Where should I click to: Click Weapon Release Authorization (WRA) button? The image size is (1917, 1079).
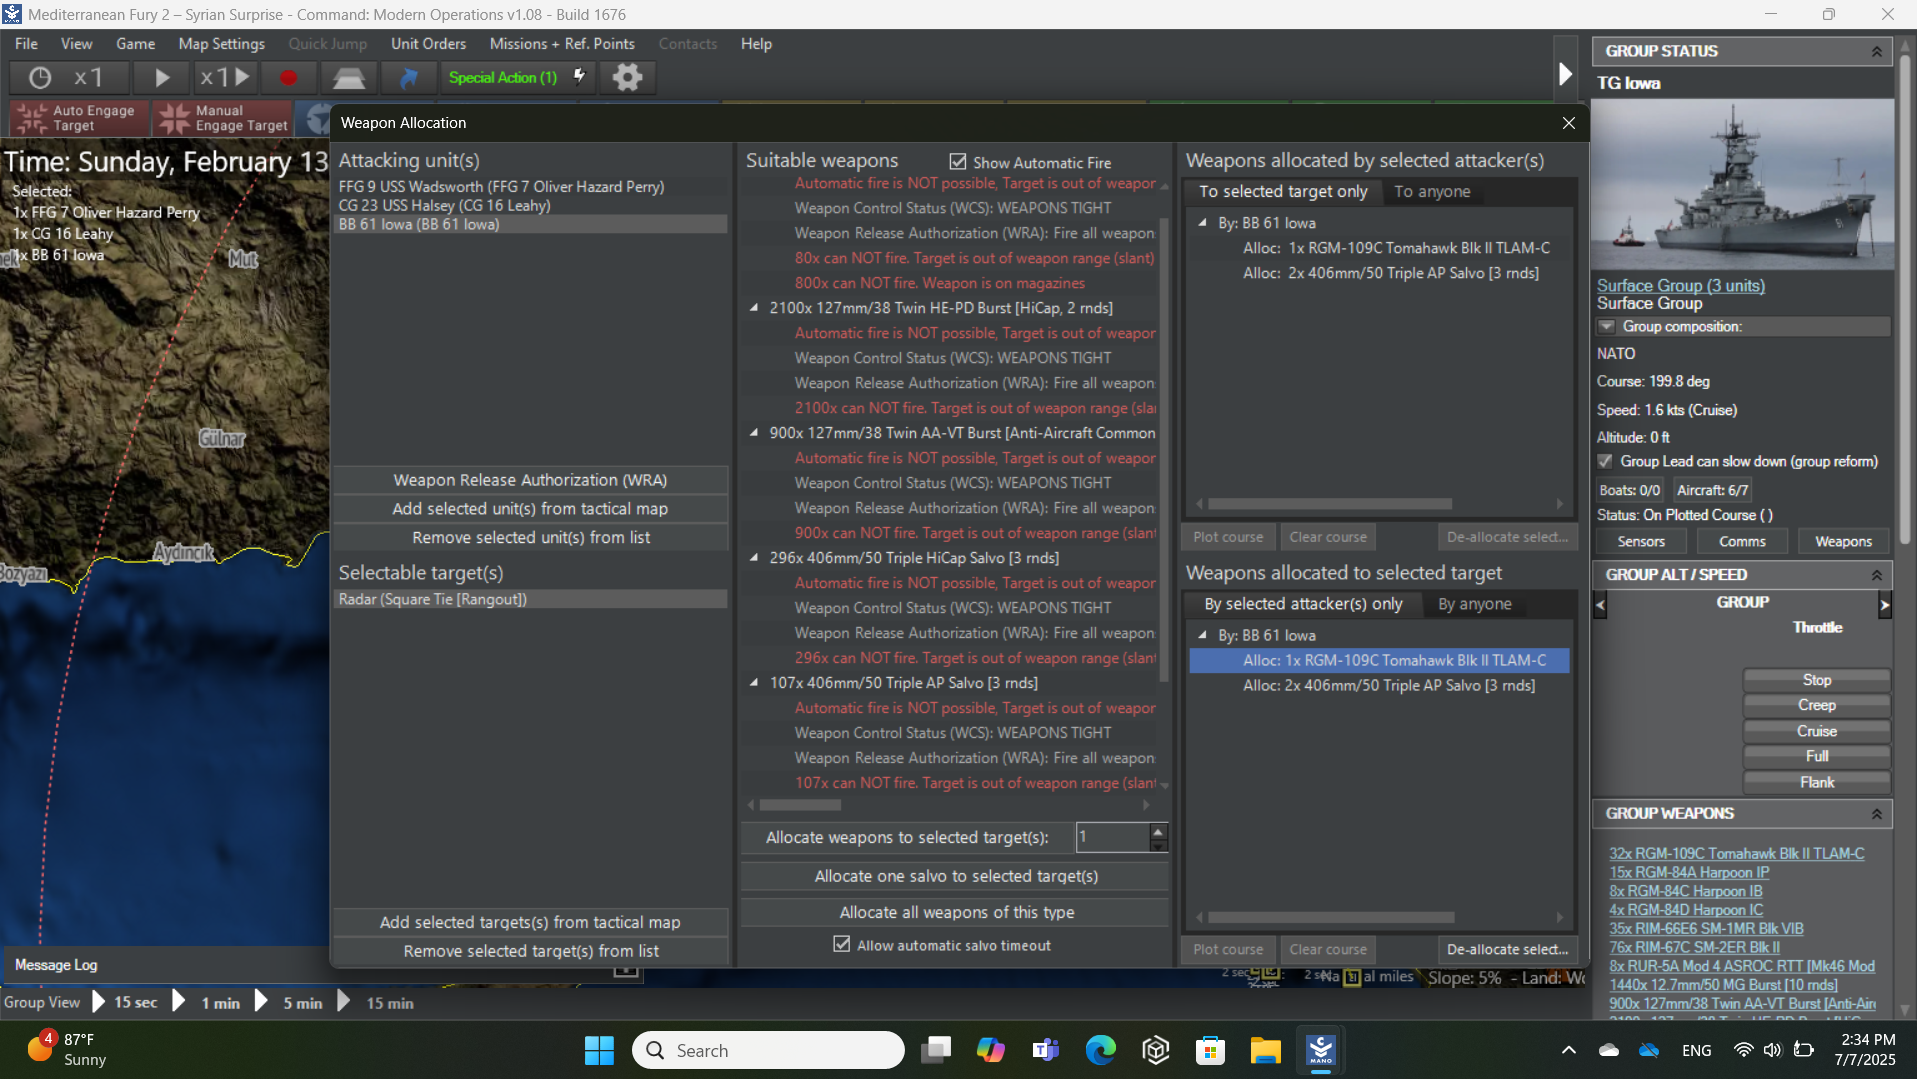click(x=530, y=480)
